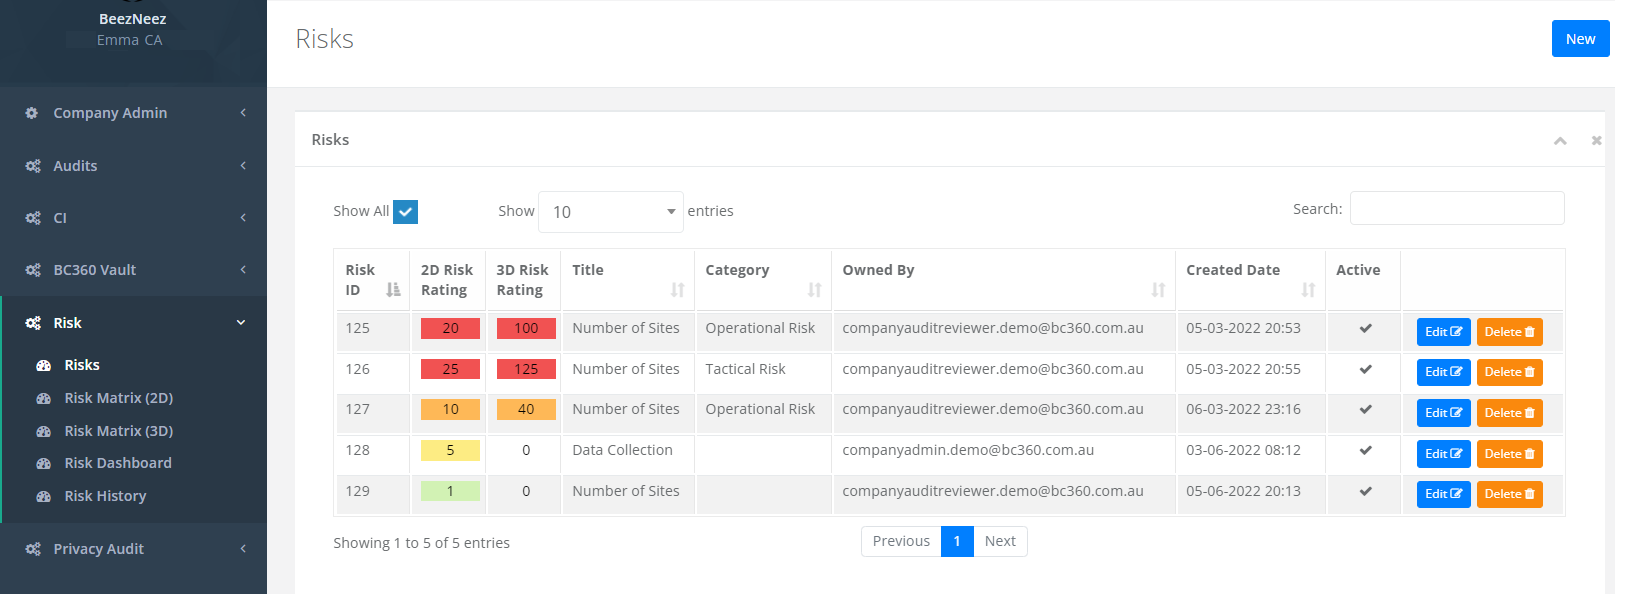This screenshot has width=1626, height=606.
Task: Open the Show entries dropdown
Action: pos(610,212)
